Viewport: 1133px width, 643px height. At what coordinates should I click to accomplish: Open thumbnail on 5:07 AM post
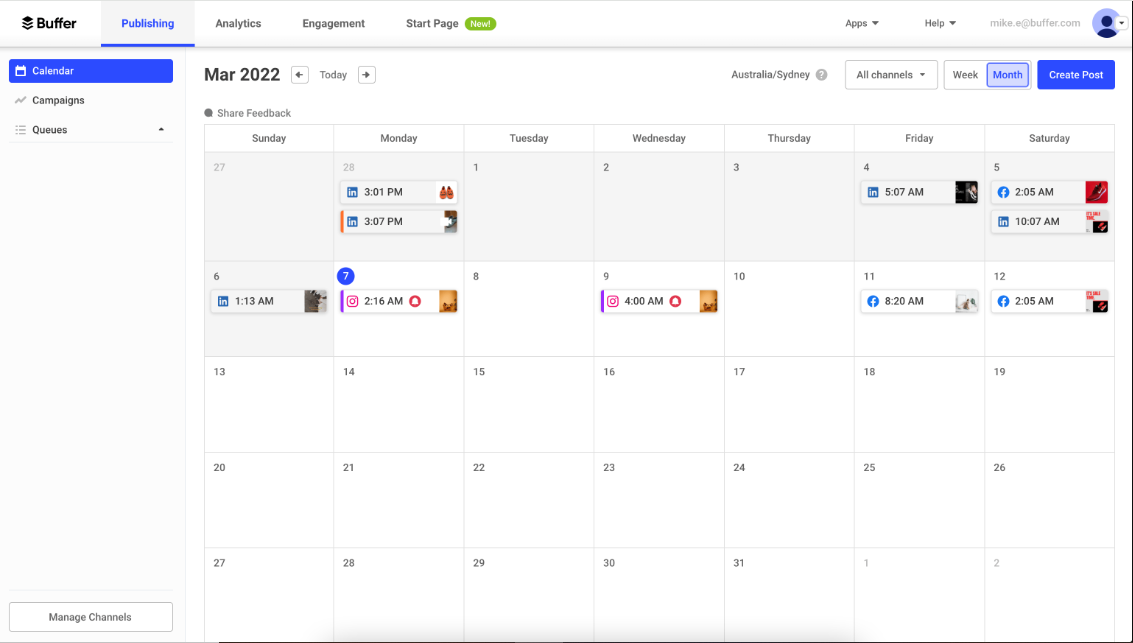(x=966, y=192)
